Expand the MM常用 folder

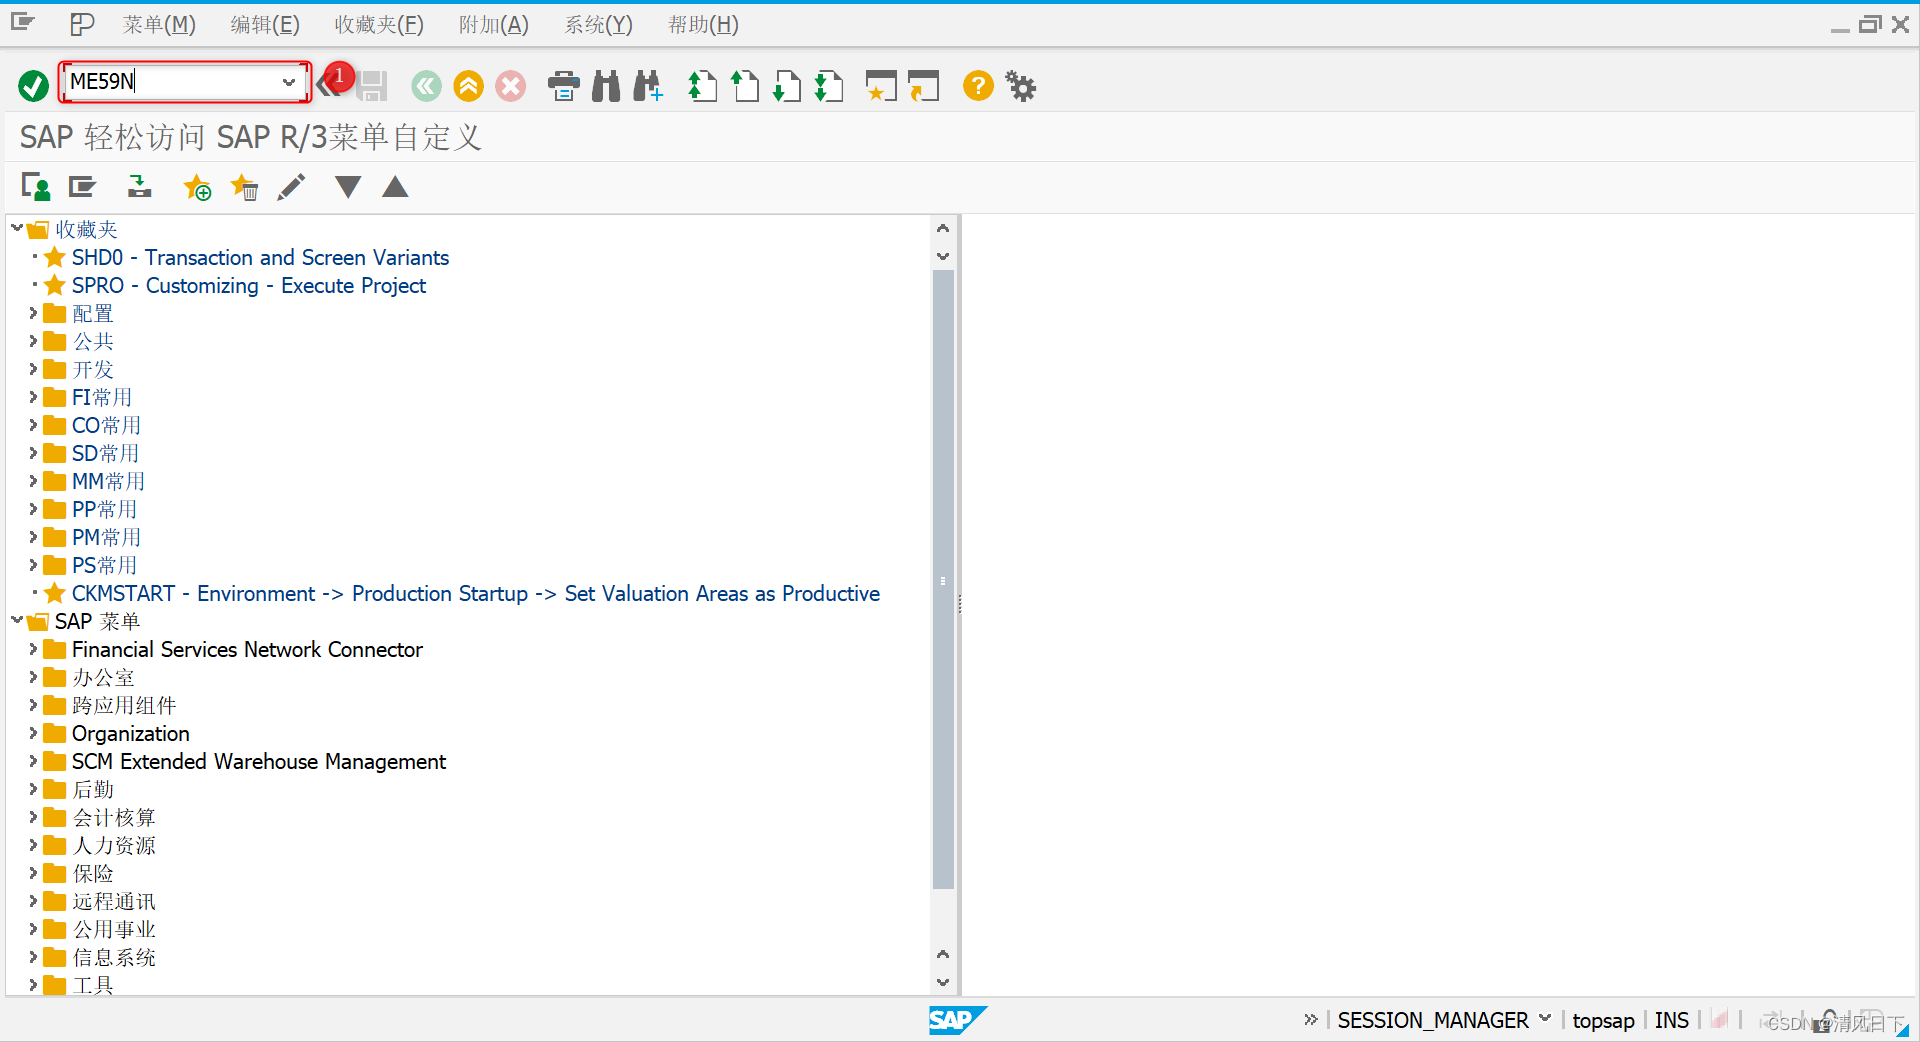click(33, 481)
